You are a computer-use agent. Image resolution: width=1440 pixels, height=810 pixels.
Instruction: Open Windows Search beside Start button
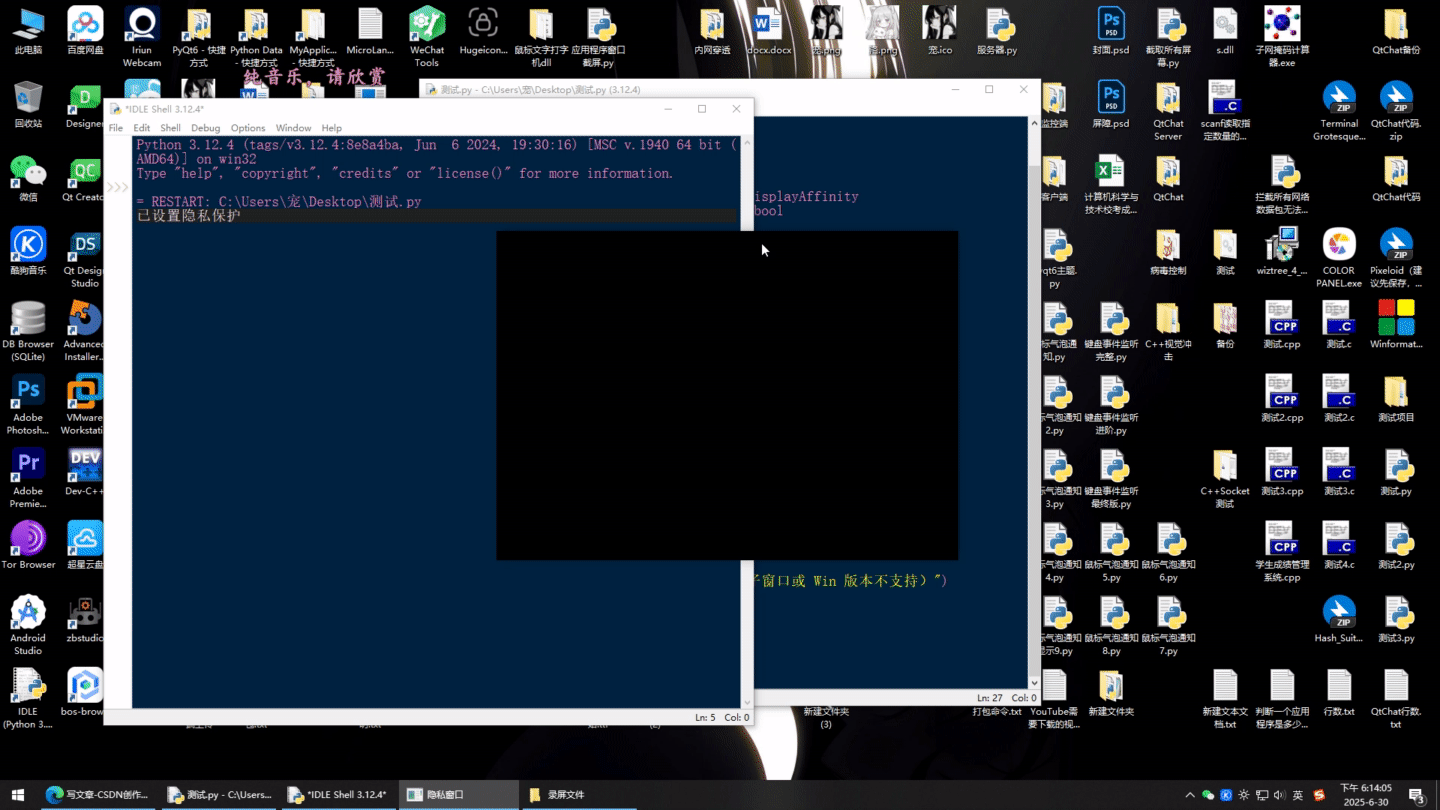[x=47, y=794]
